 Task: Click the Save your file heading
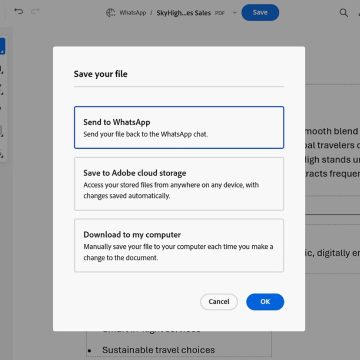101,74
